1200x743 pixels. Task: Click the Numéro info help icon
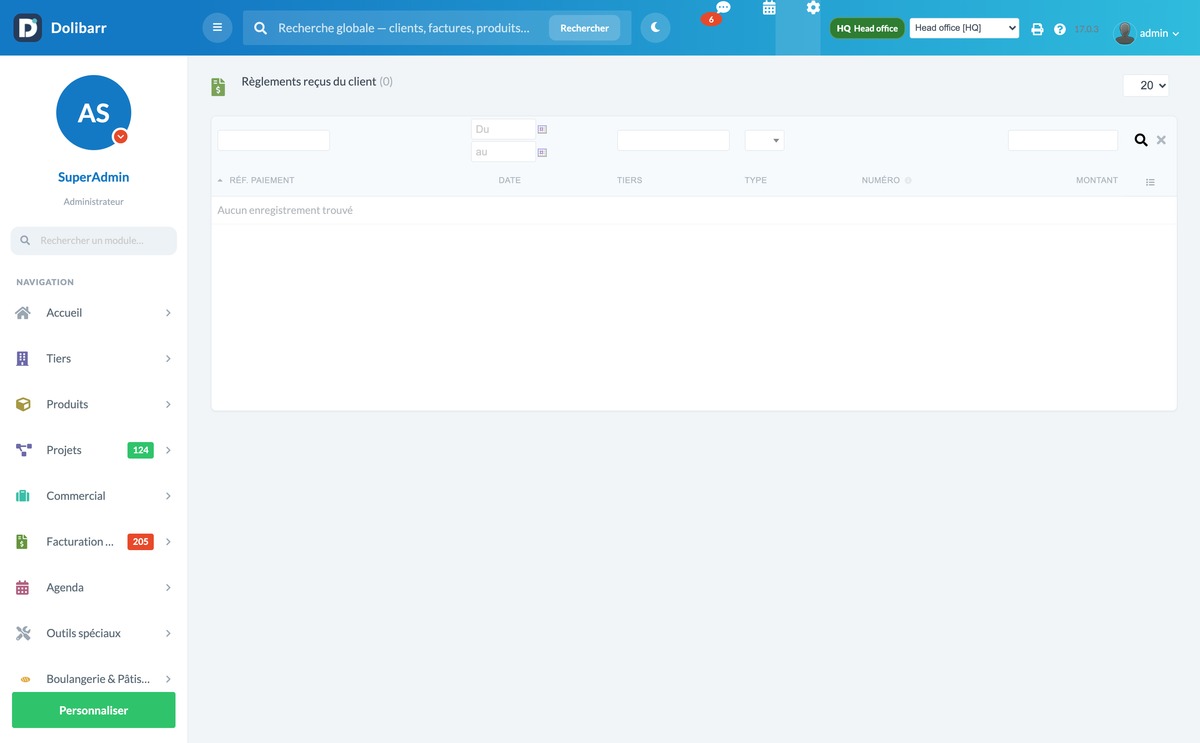tap(908, 181)
